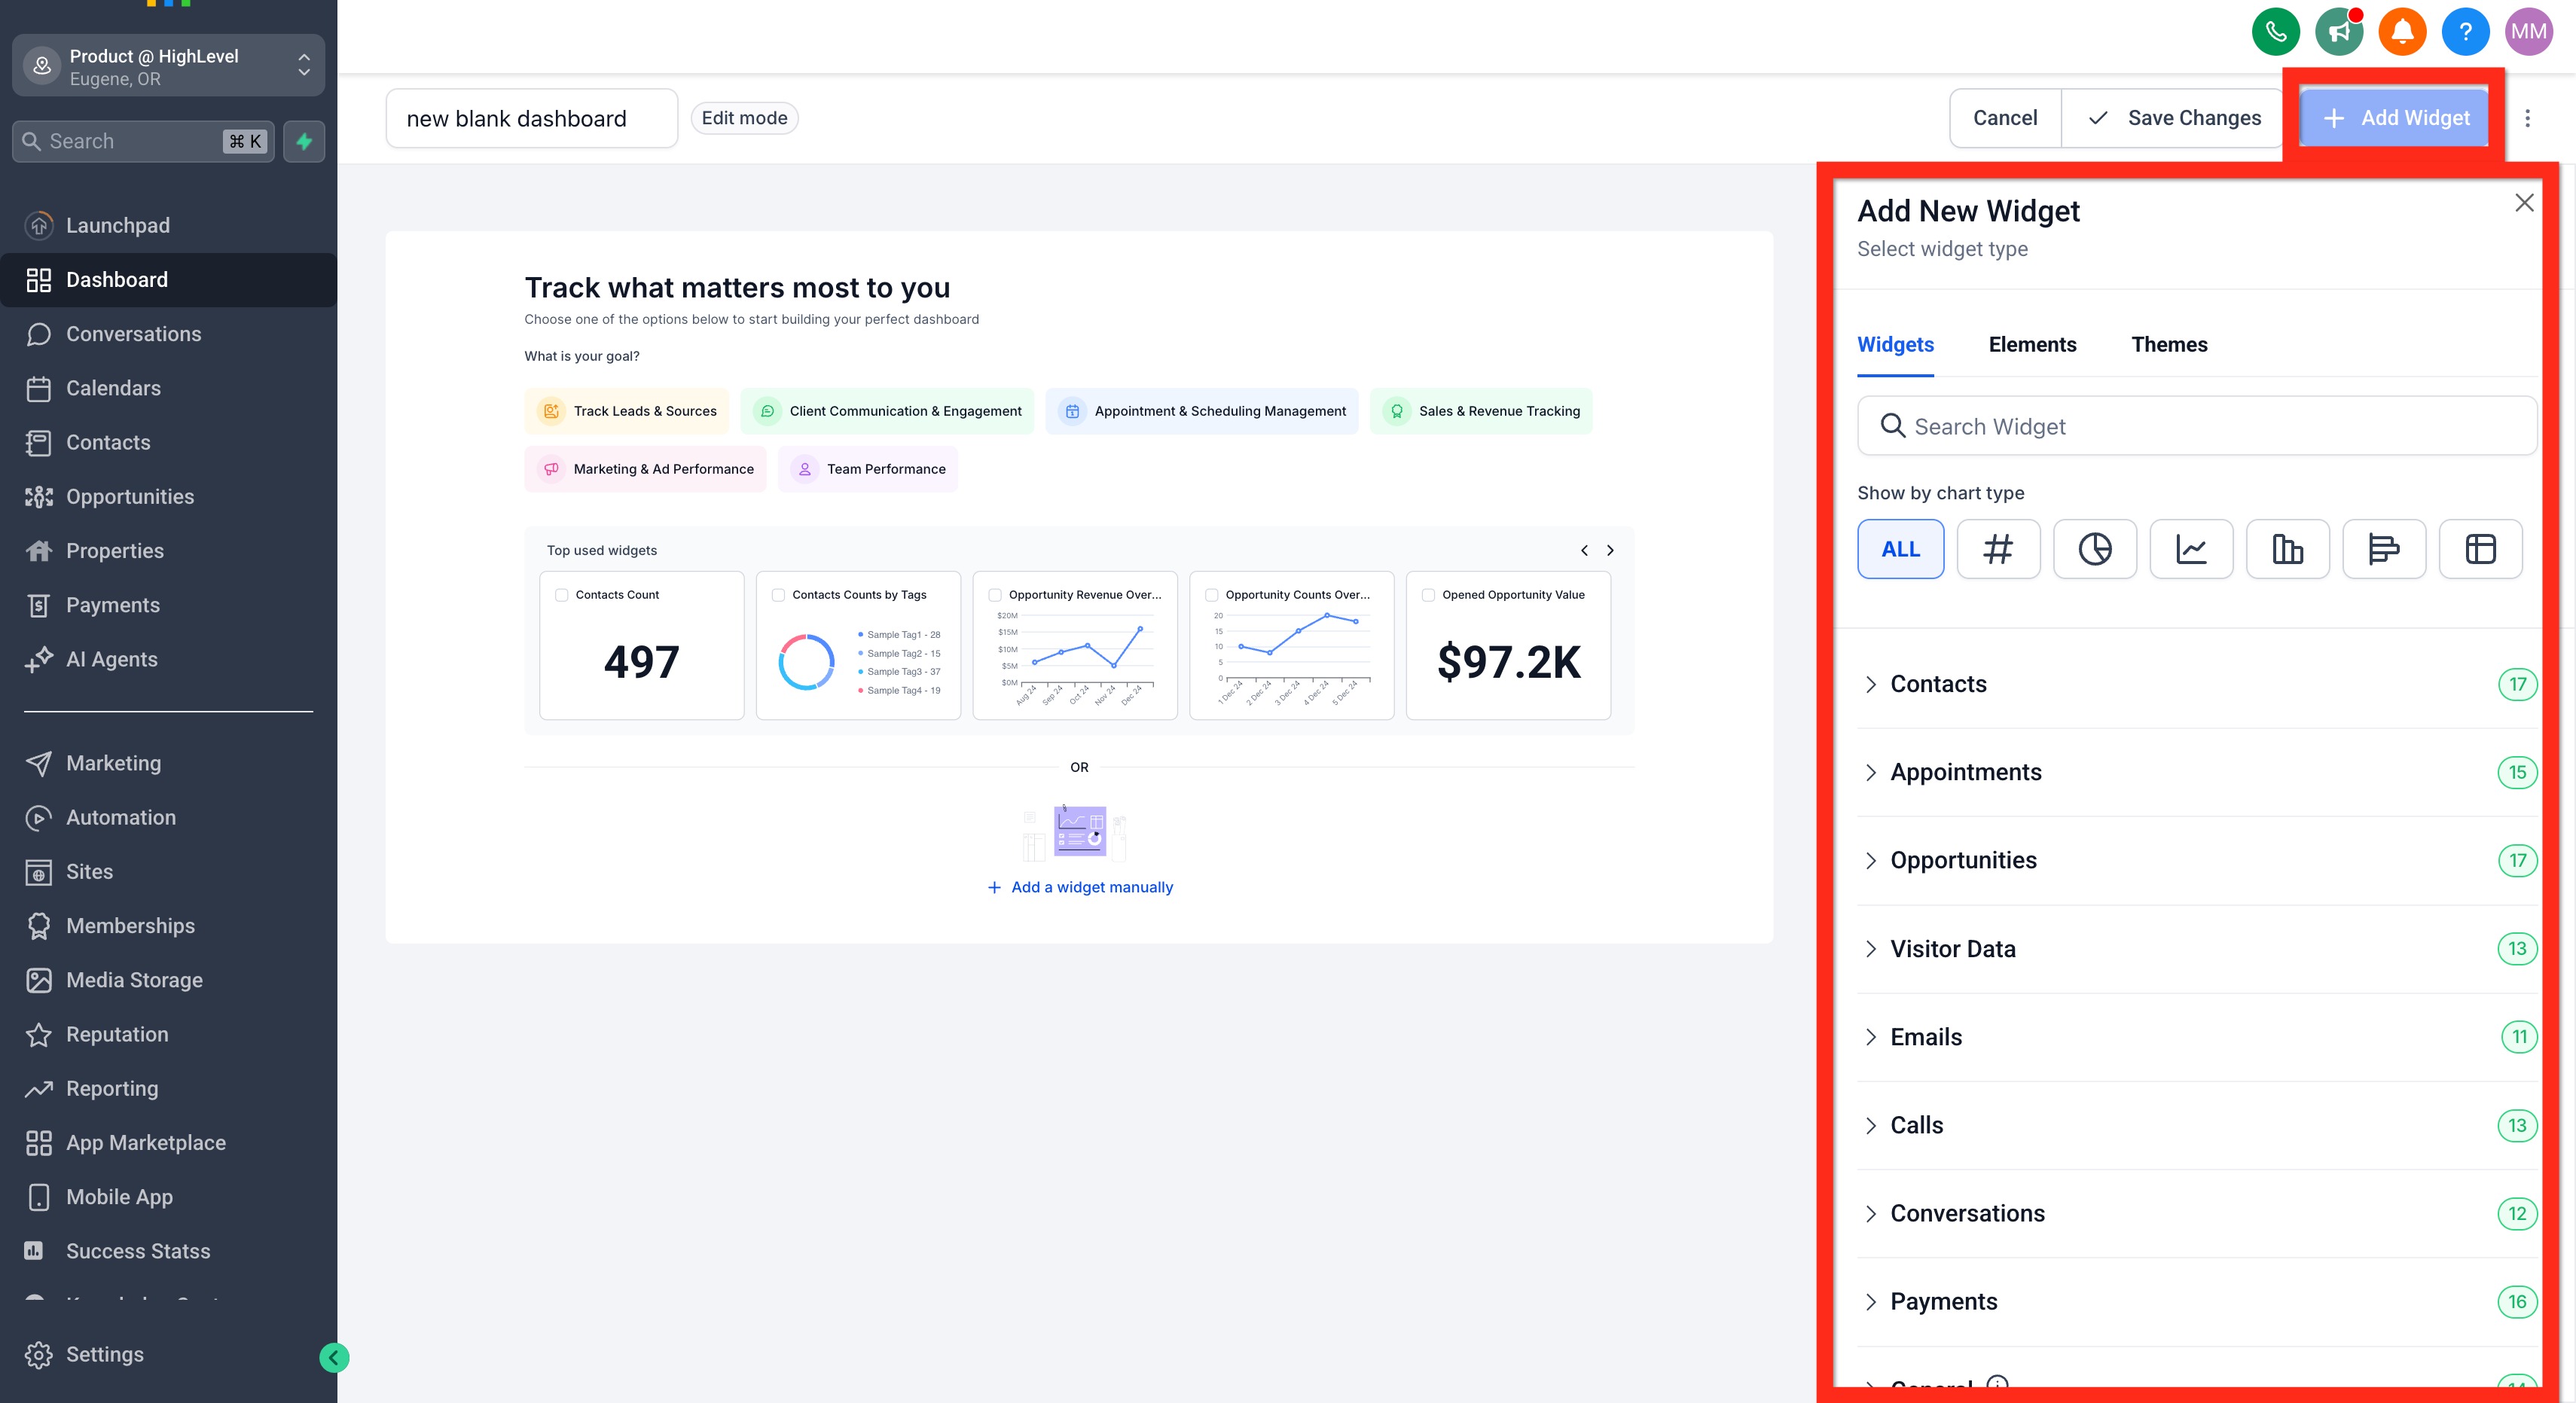This screenshot has height=1403, width=2576.
Task: Choose horizontal bar chart type filter
Action: [2384, 549]
